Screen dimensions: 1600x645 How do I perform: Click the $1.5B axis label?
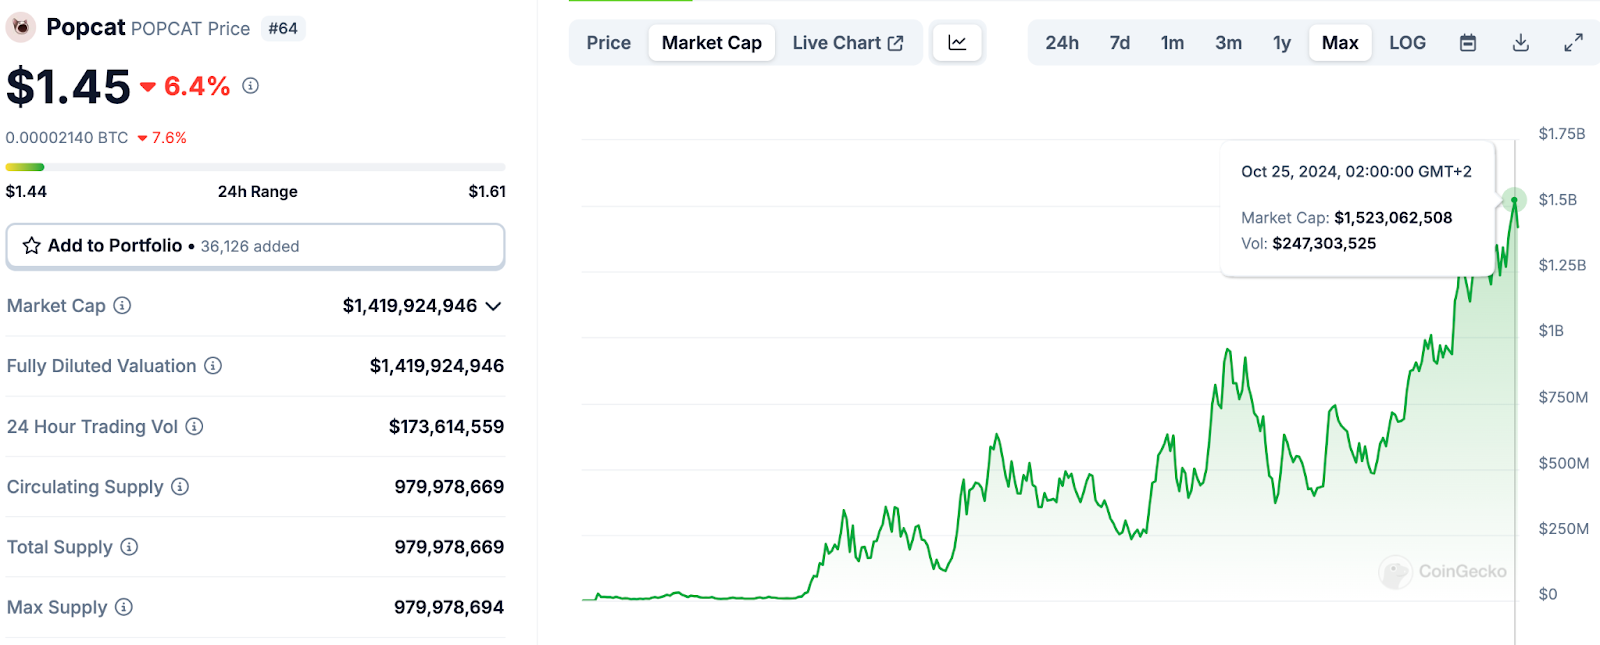pyautogui.click(x=1558, y=200)
